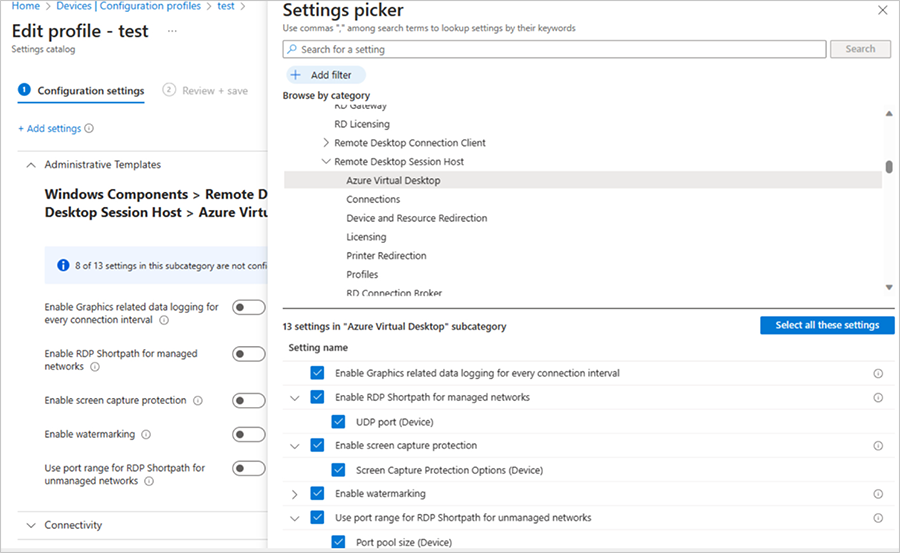900x553 pixels.
Task: Uncheck Enable screen capture protection checkbox
Action: tap(317, 446)
